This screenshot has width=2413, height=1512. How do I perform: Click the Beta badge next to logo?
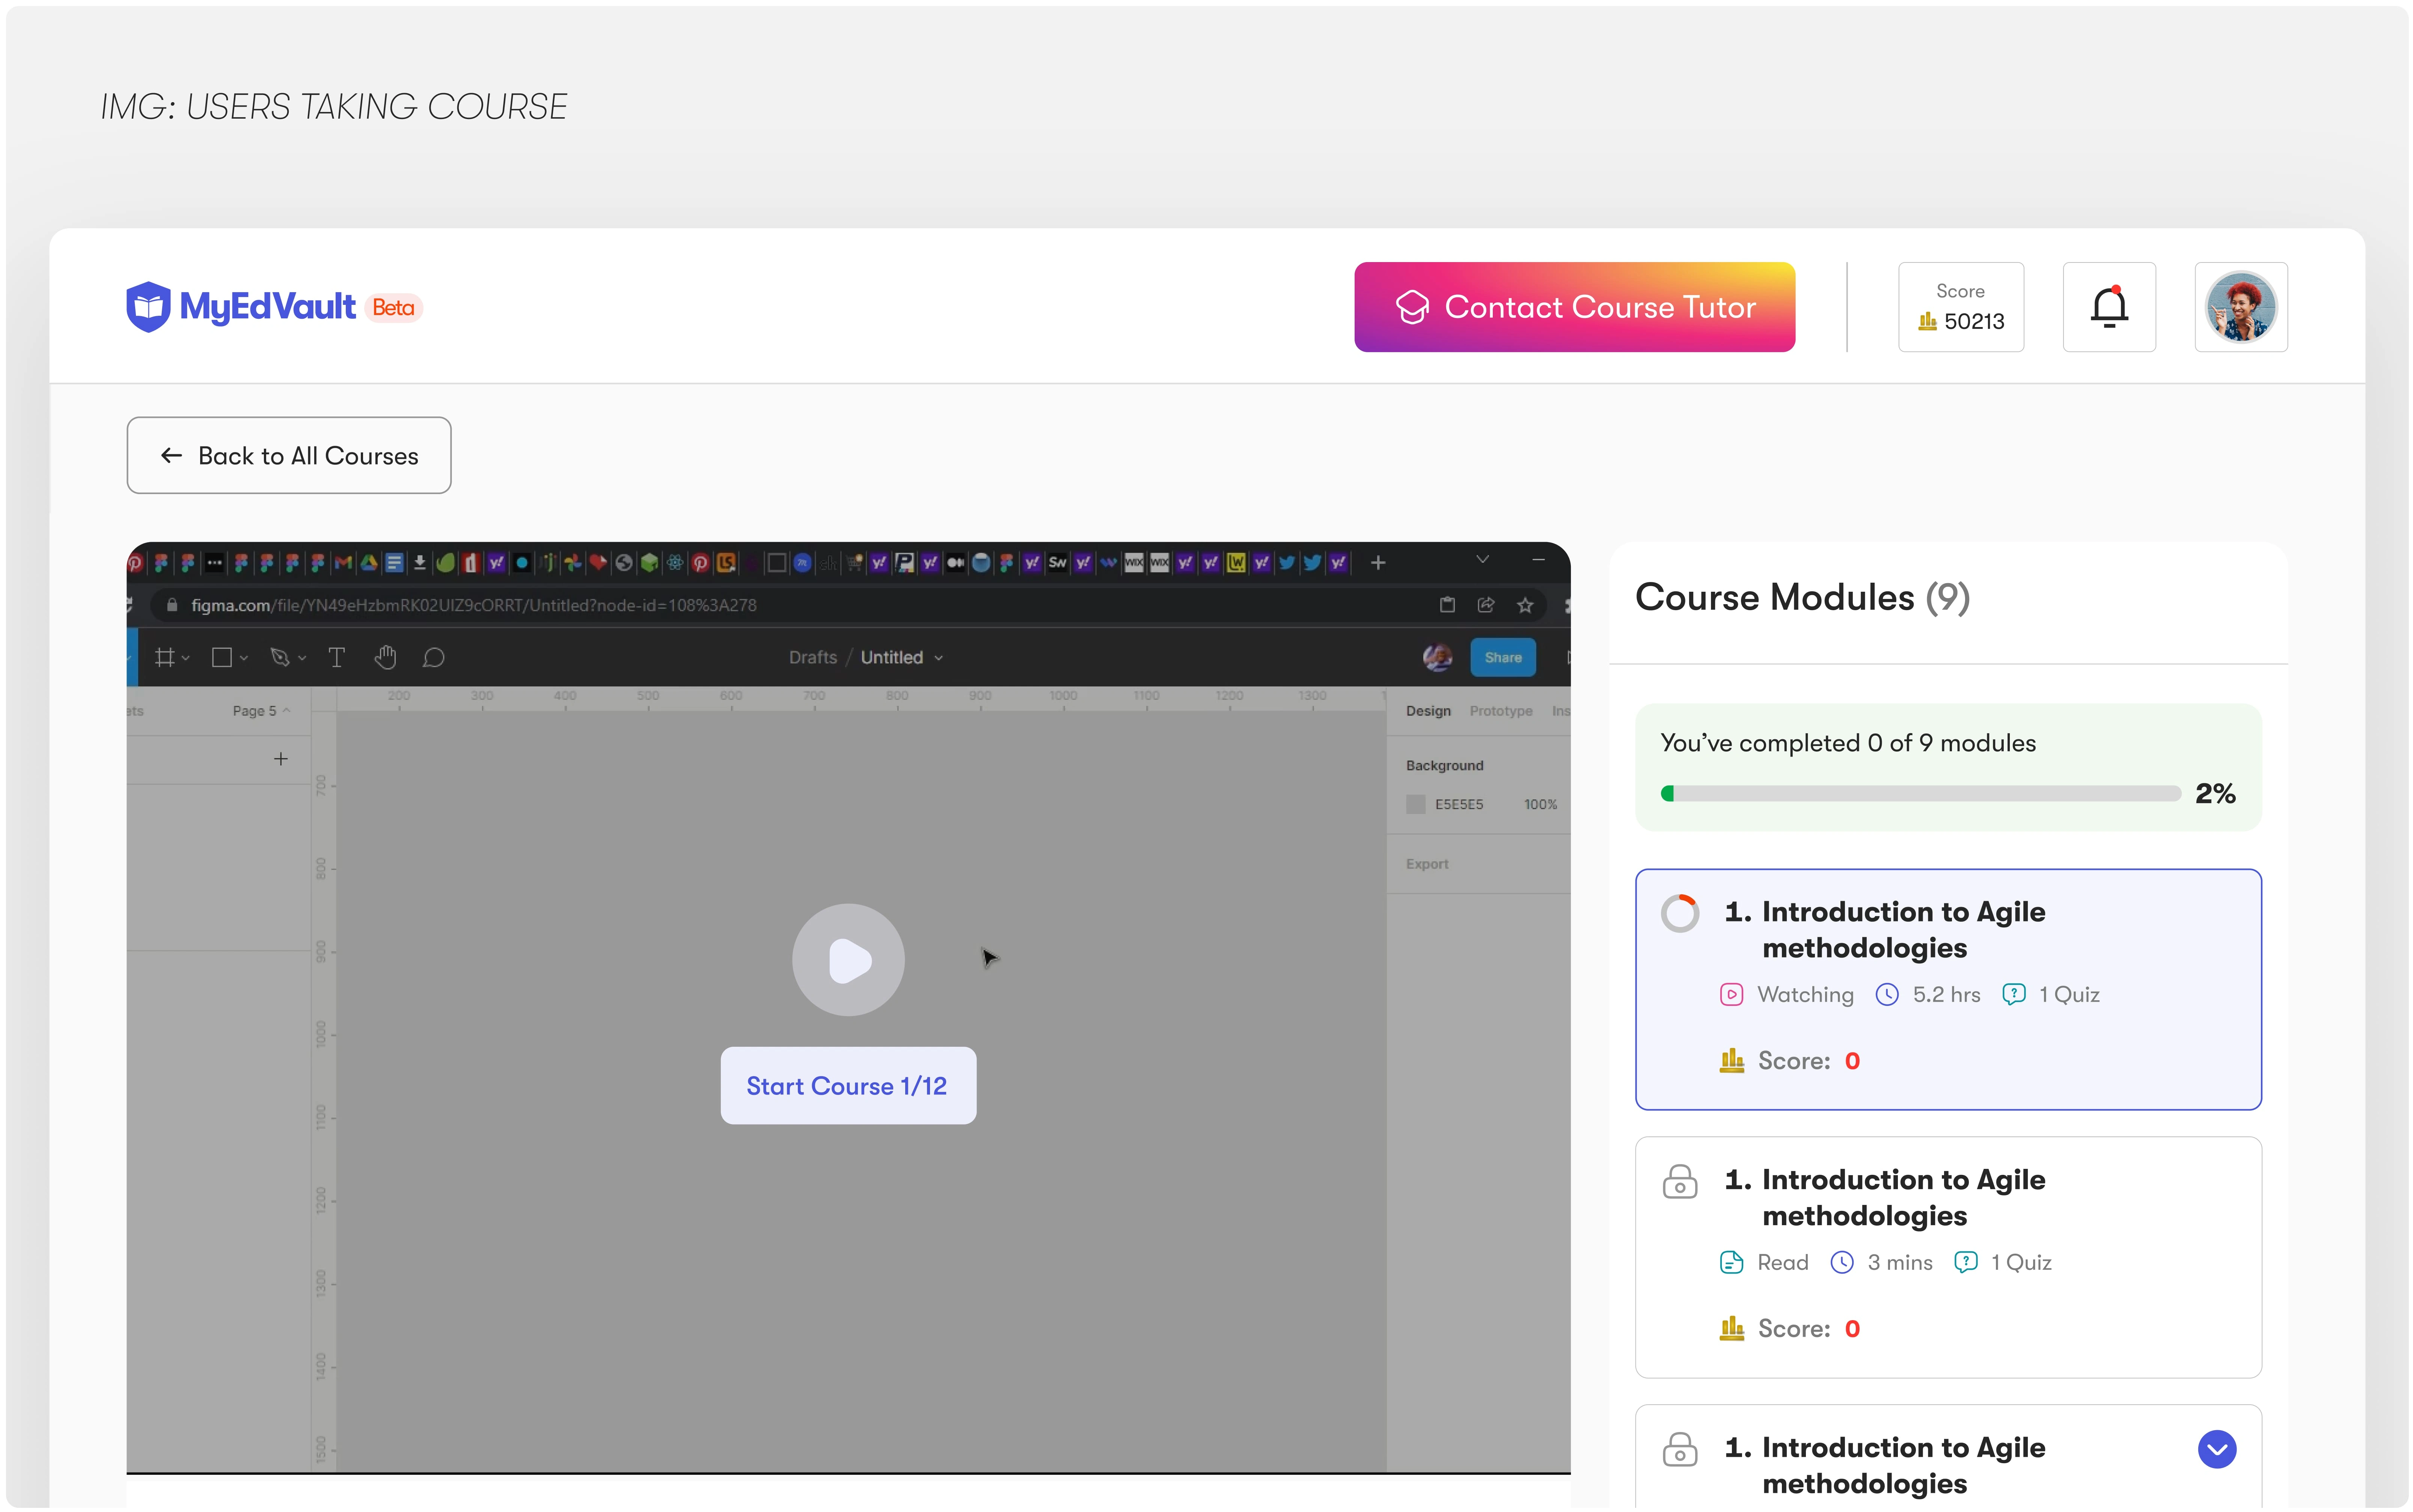pyautogui.click(x=393, y=308)
